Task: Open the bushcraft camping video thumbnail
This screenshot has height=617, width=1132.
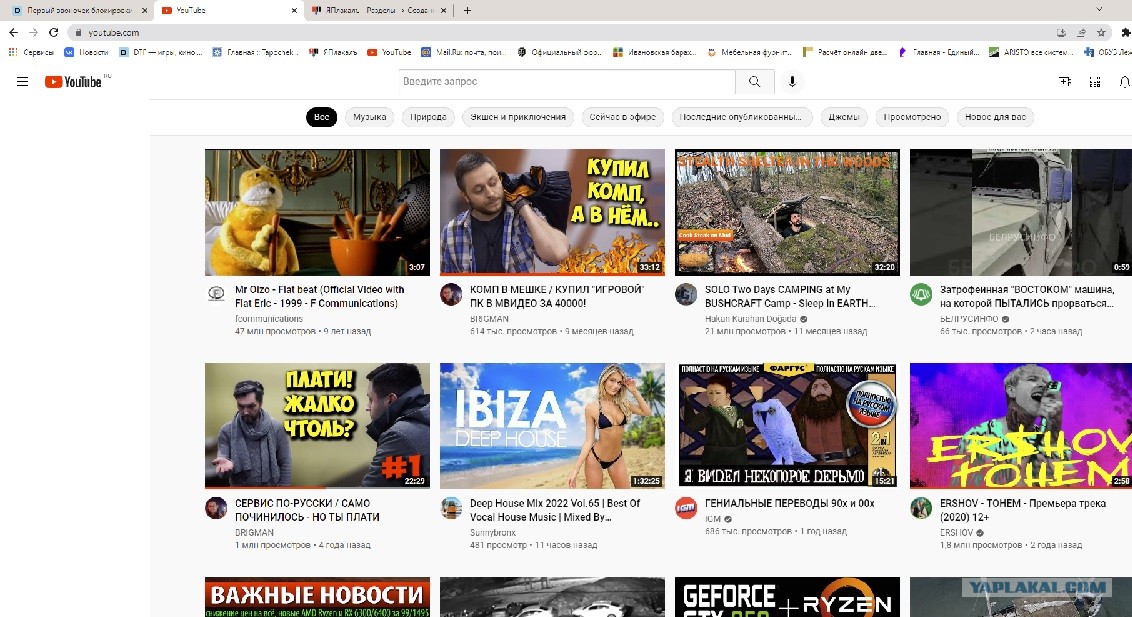Action: coord(787,212)
